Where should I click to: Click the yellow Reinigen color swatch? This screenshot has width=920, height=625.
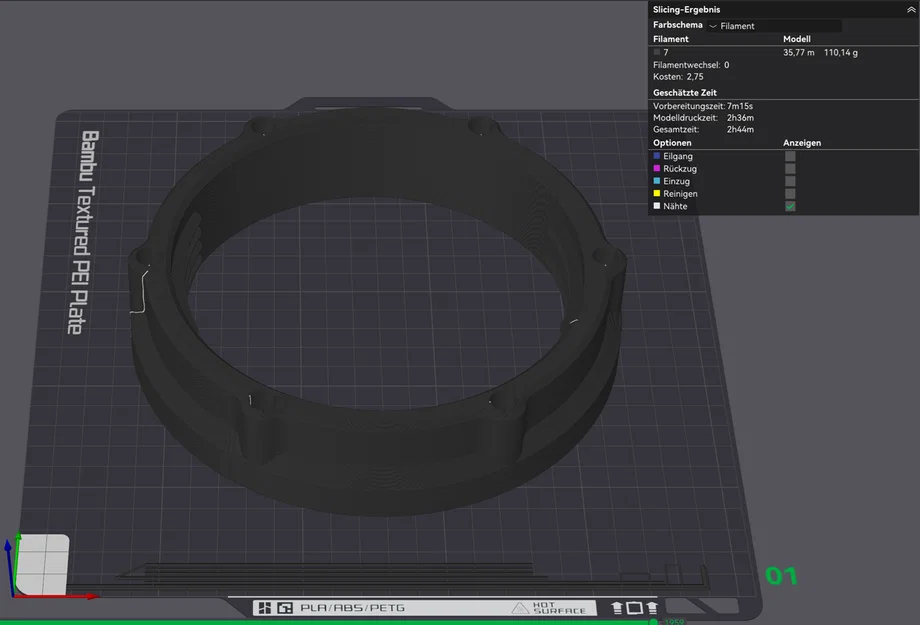657,193
